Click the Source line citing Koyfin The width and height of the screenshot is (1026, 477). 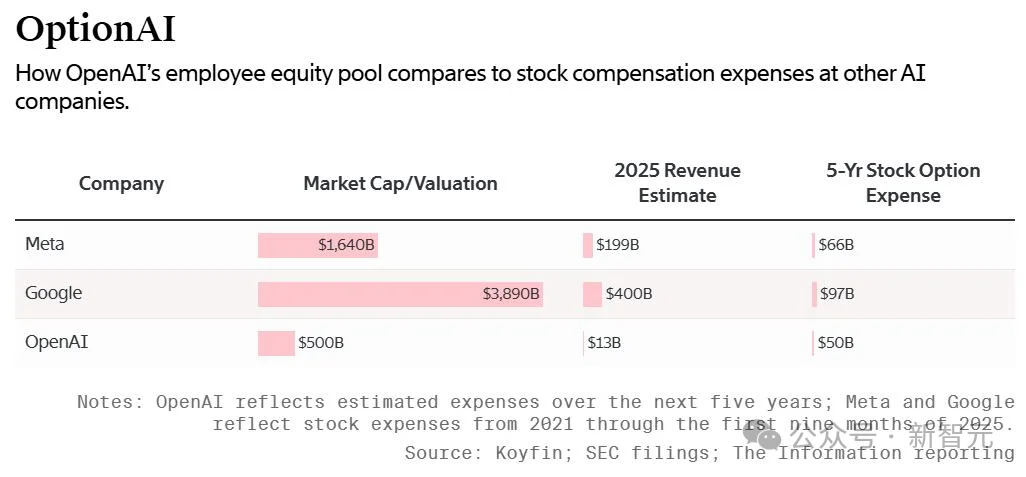tap(709, 453)
